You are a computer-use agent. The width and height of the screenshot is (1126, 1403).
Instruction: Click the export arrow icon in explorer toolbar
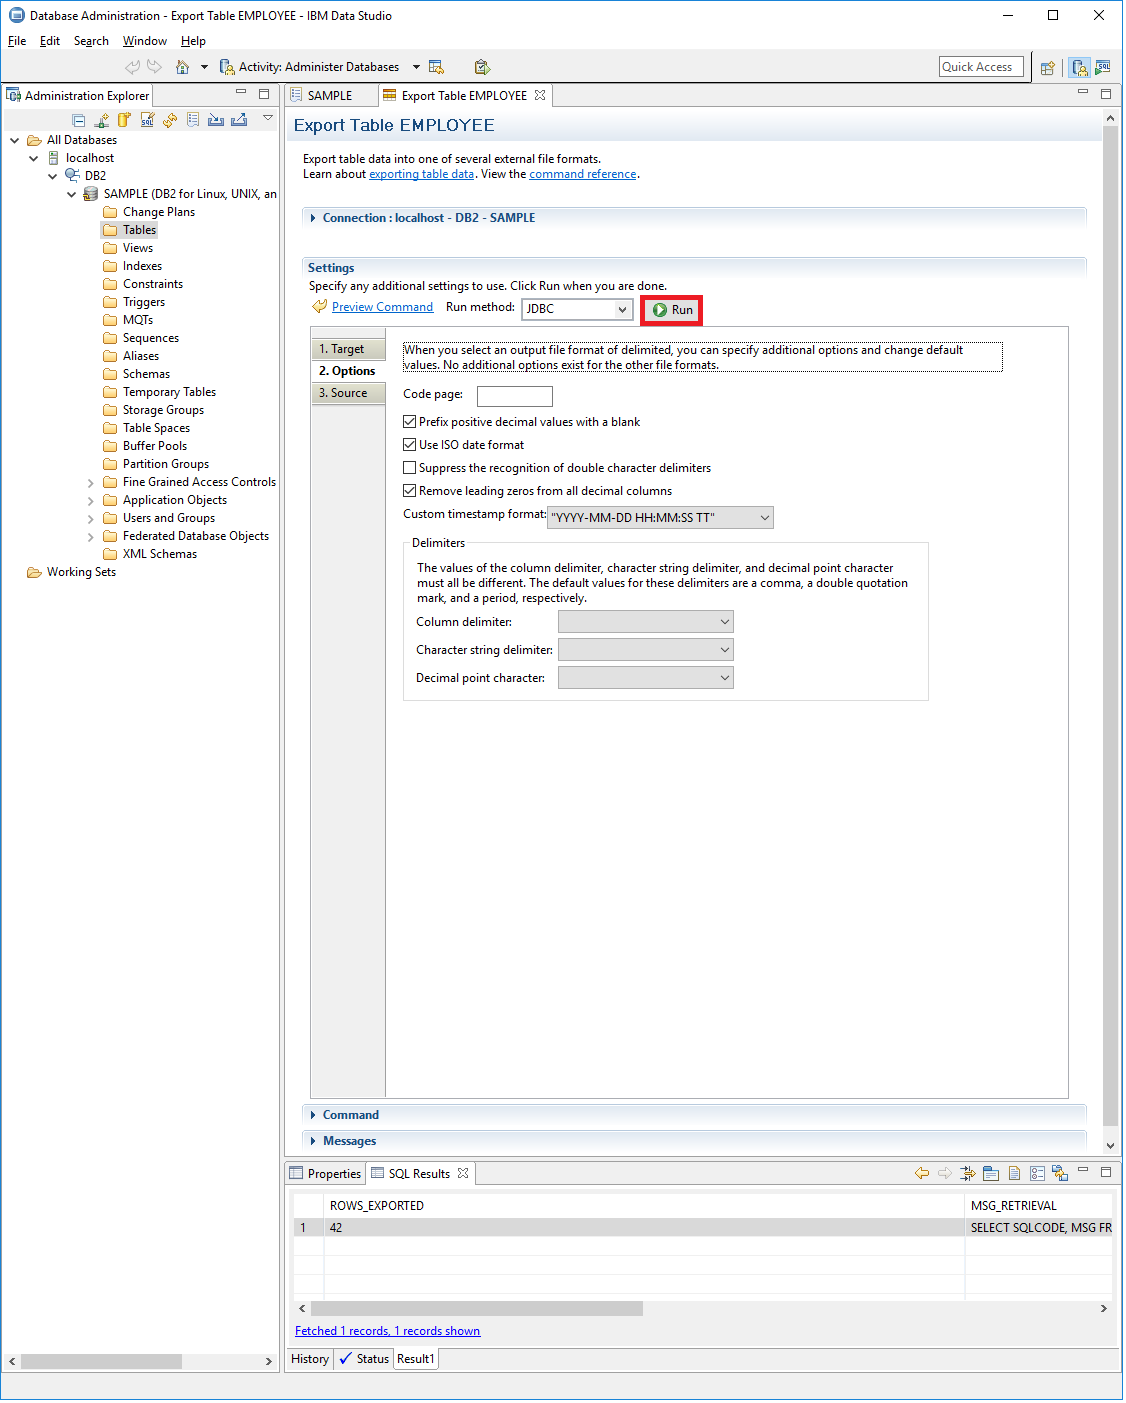(x=239, y=120)
